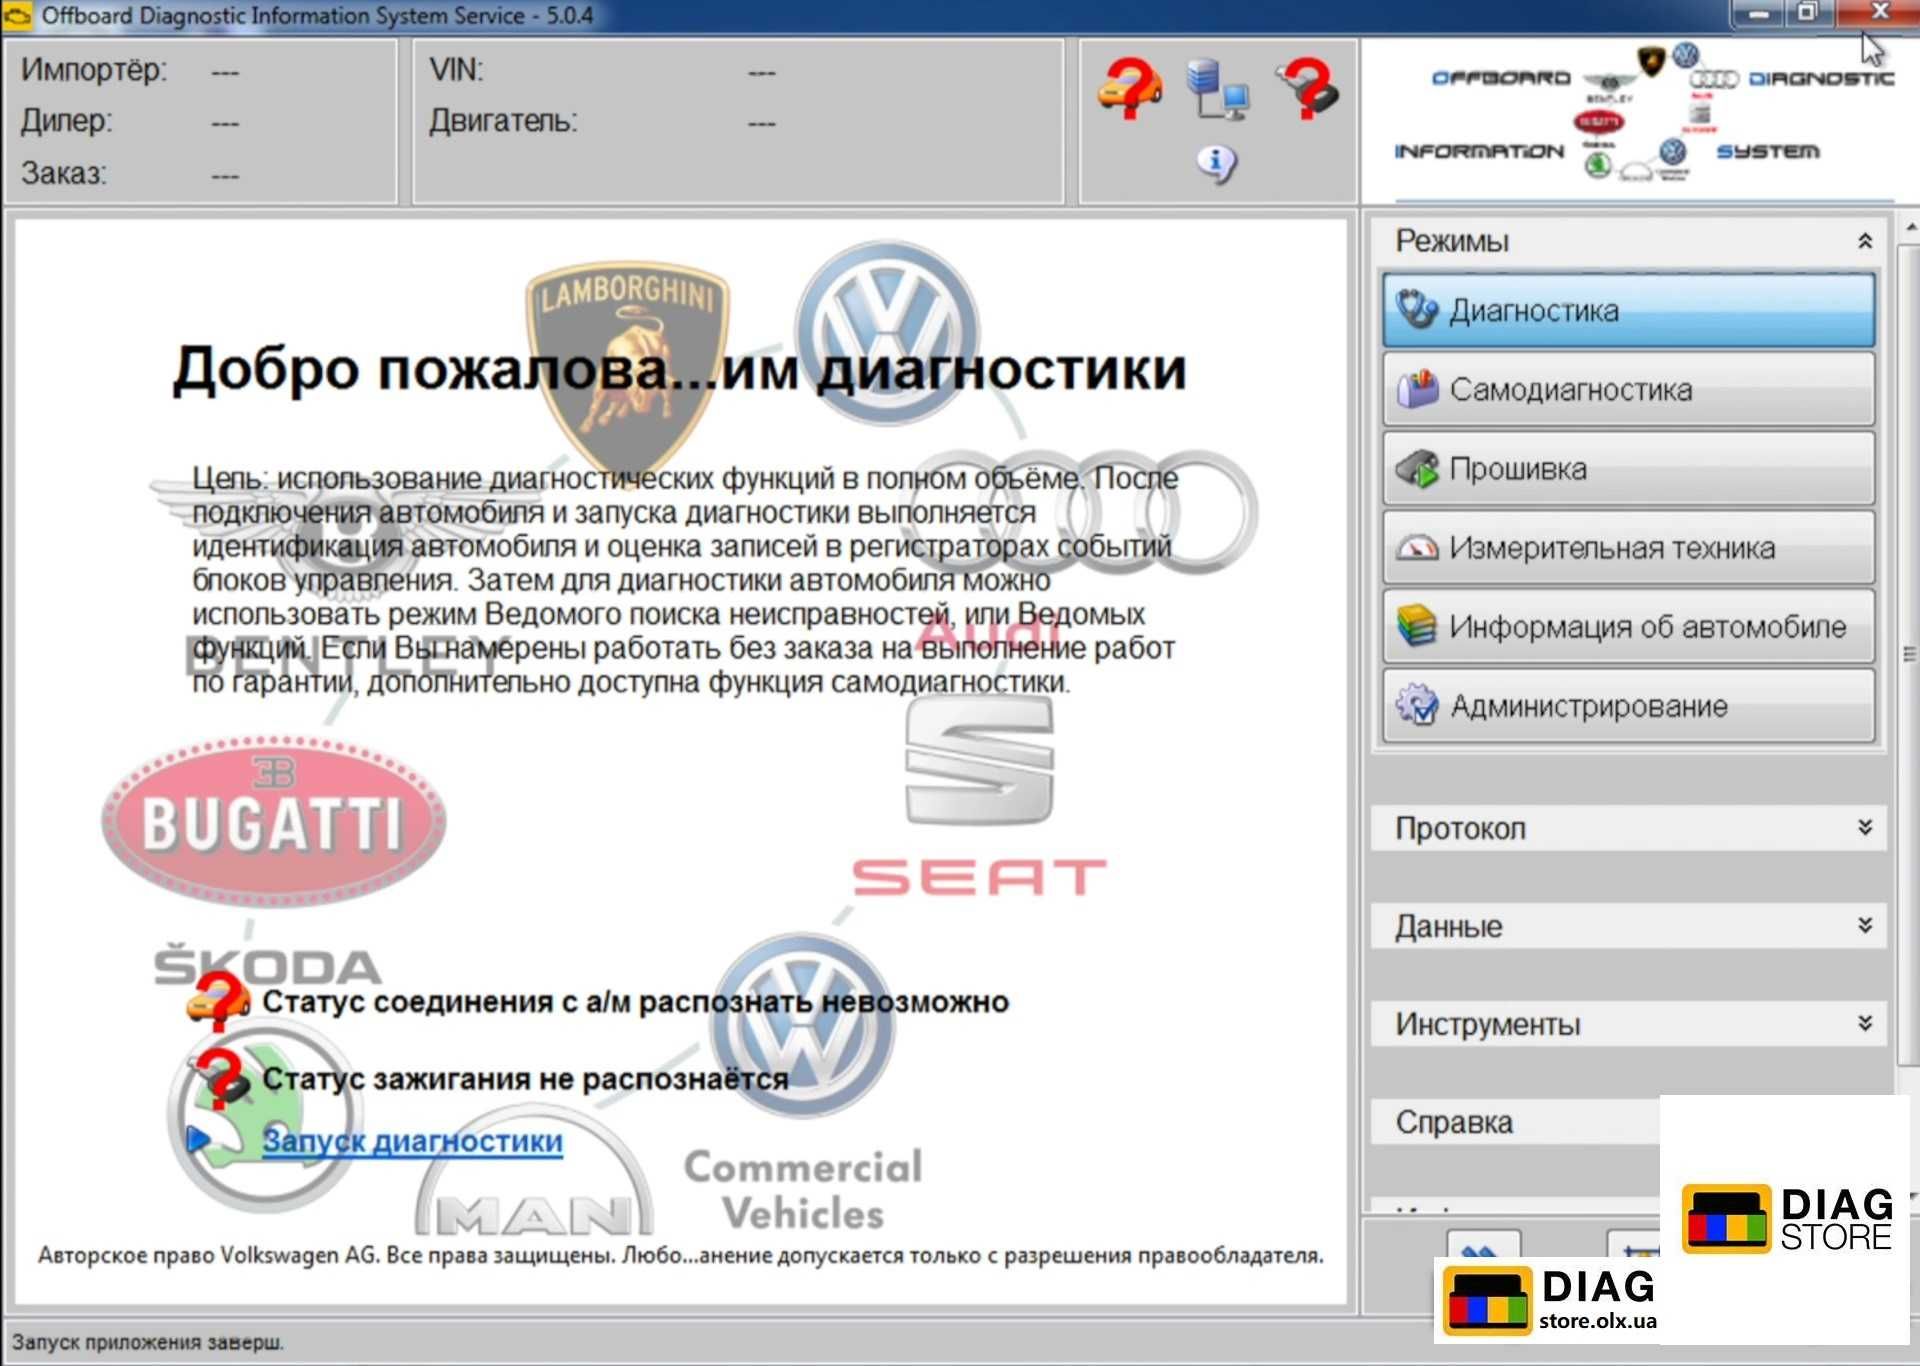
Task: Click the stethoscope icon on Диагностика
Action: coord(1417,311)
